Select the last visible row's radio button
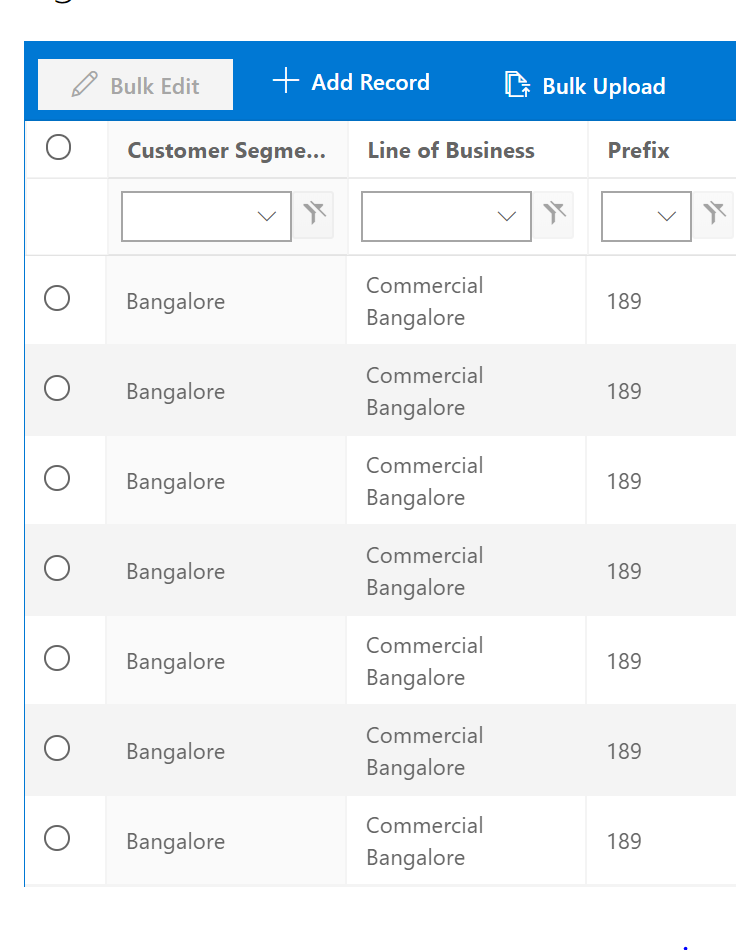The width and height of the screenshot is (736, 950). click(x=57, y=838)
